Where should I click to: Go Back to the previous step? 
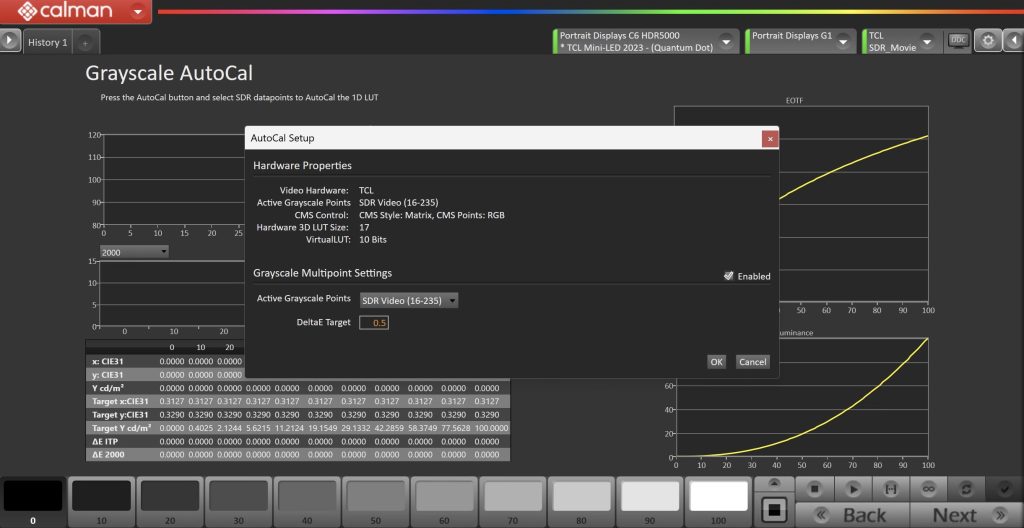pos(852,515)
